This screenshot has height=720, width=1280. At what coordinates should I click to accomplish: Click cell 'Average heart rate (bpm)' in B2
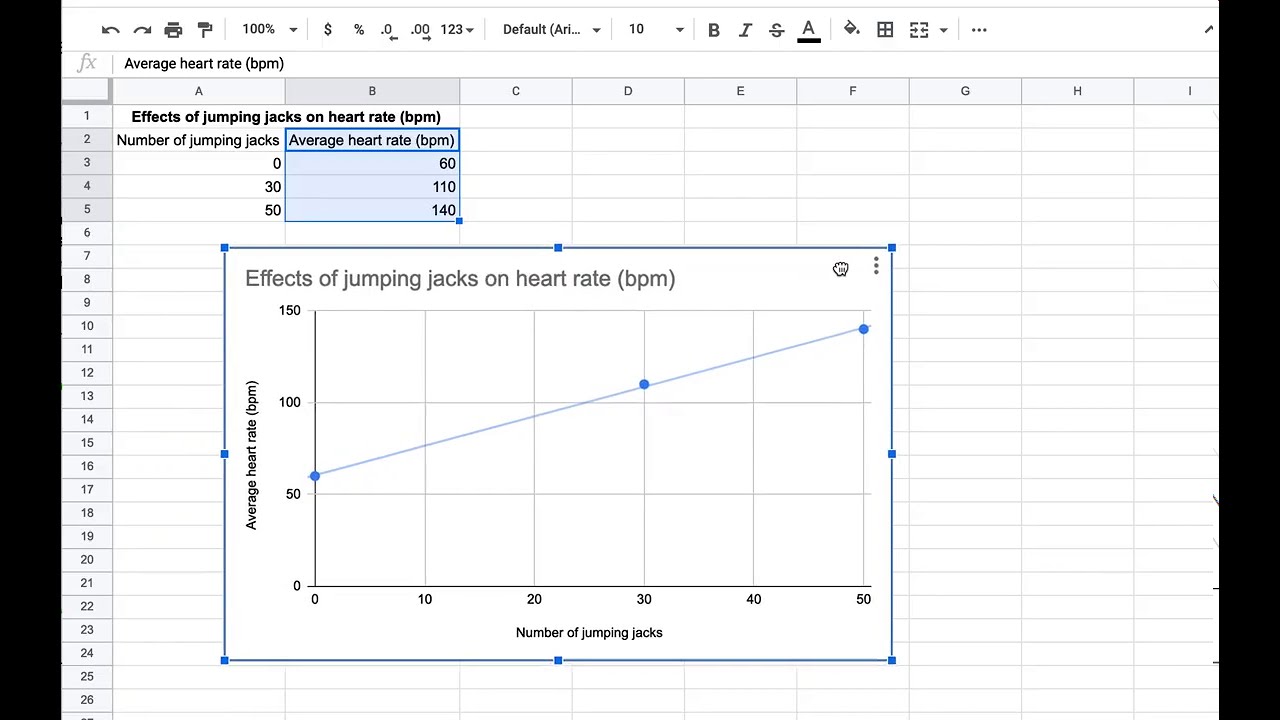(x=372, y=140)
